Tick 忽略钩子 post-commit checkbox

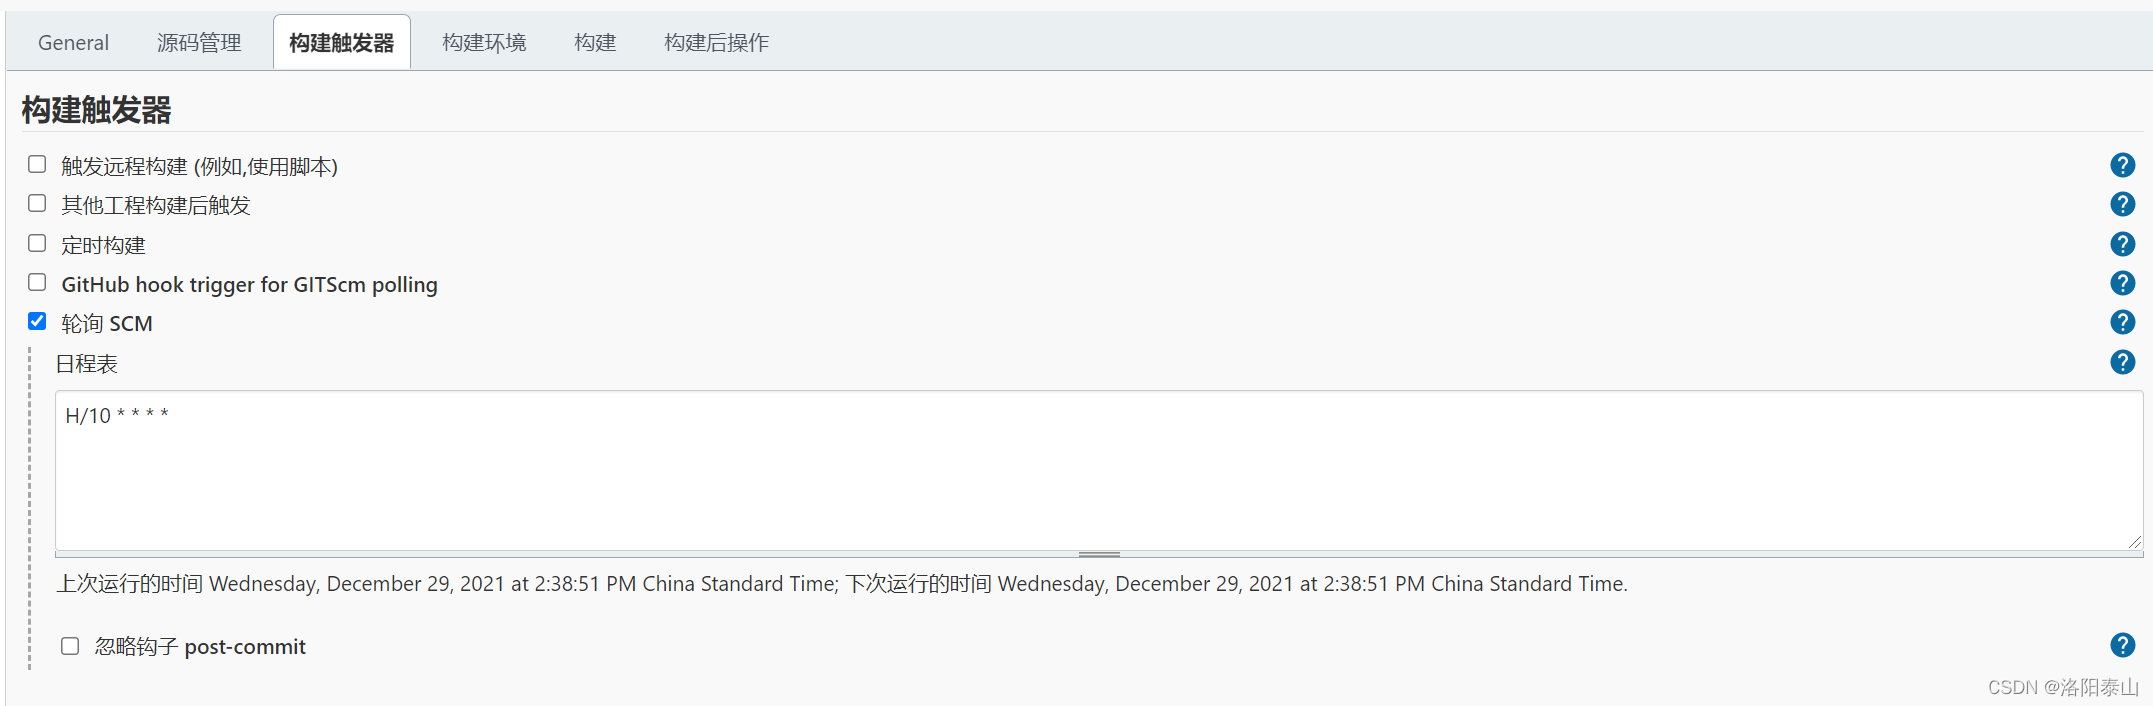coord(70,646)
